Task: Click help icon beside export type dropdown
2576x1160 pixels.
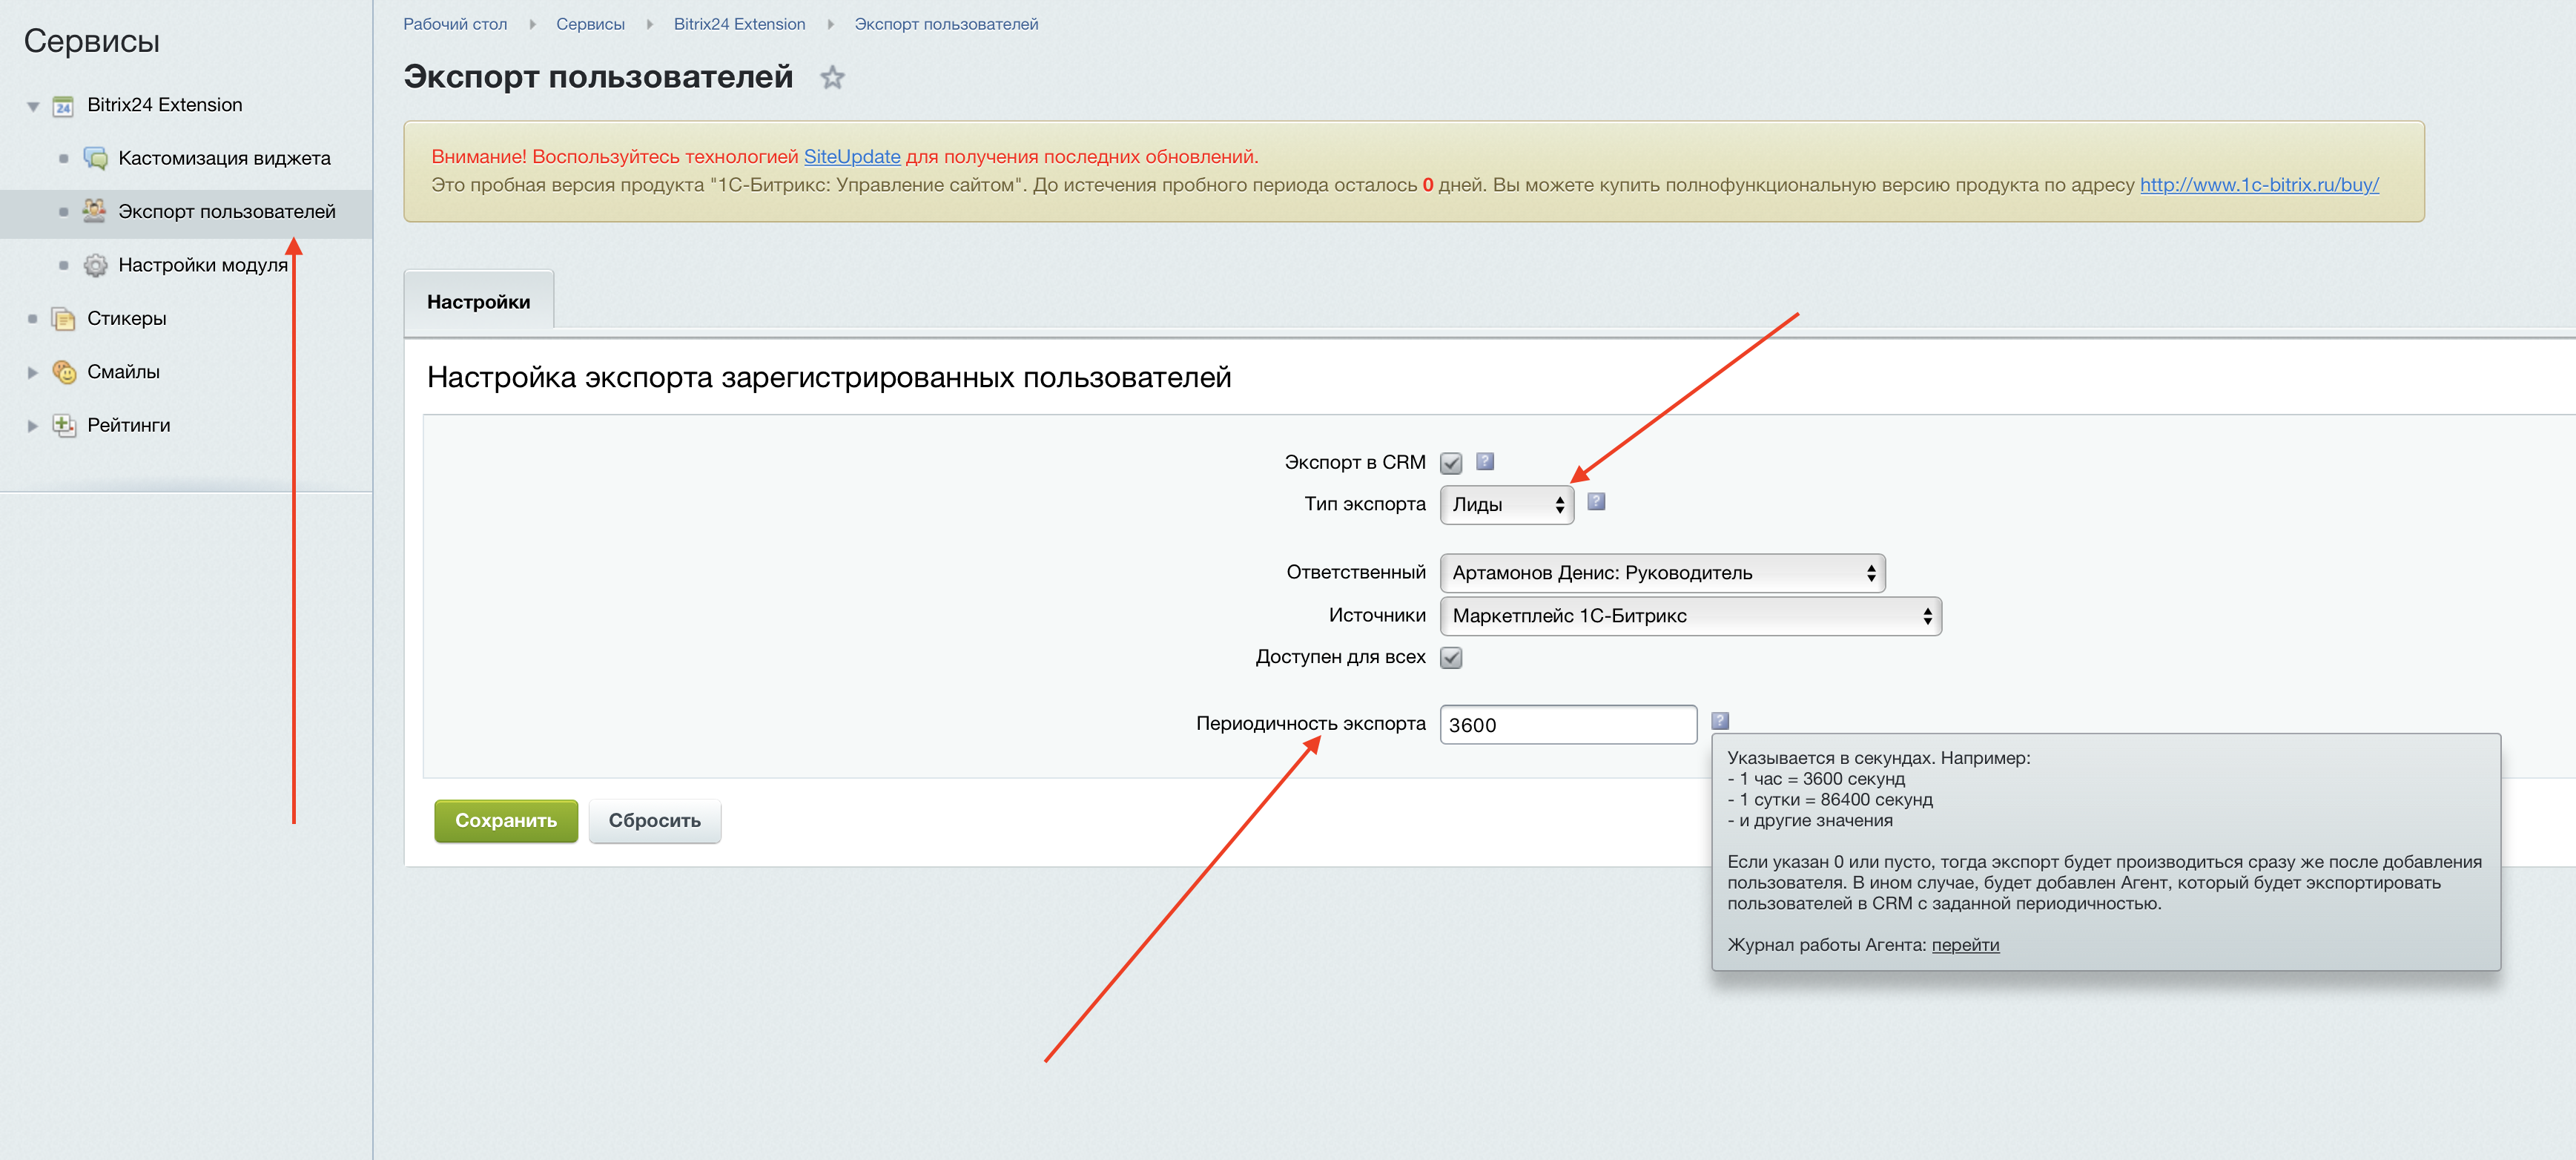Action: [x=1596, y=502]
